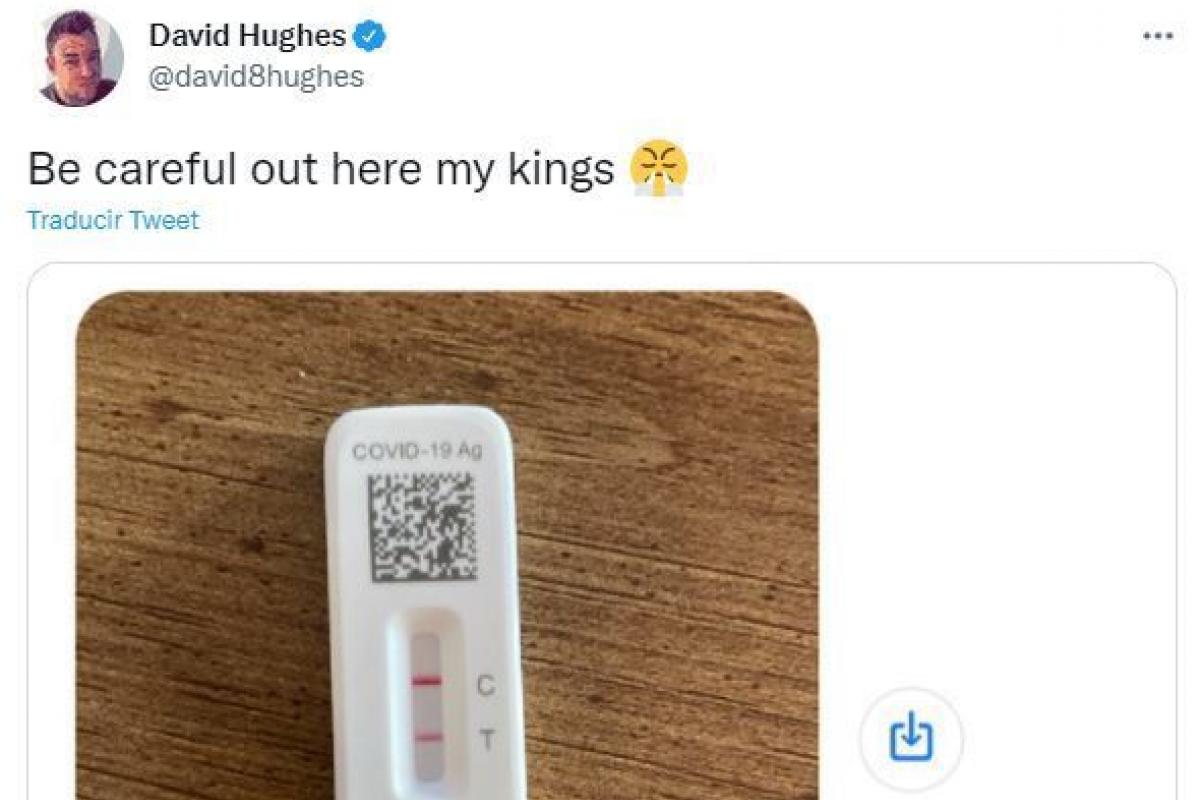
Task: Click empty area of media card right of photo
Action: 1000,480
